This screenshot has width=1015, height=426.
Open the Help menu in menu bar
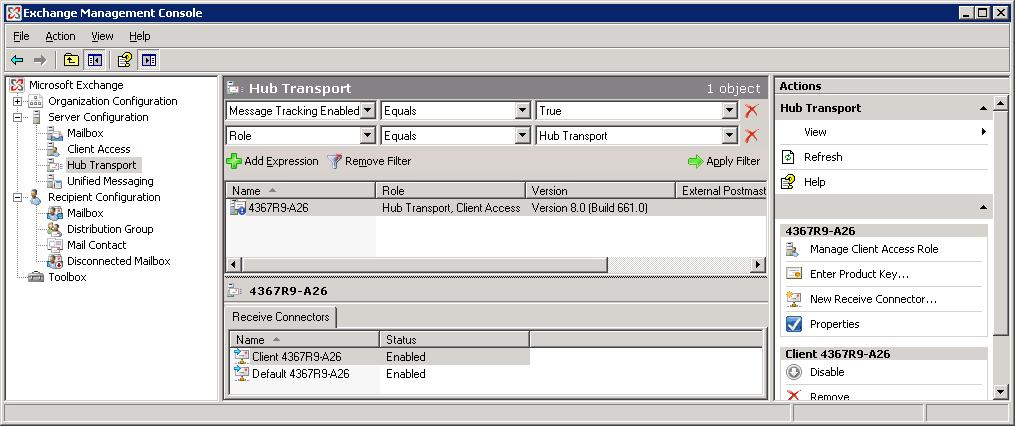click(139, 36)
